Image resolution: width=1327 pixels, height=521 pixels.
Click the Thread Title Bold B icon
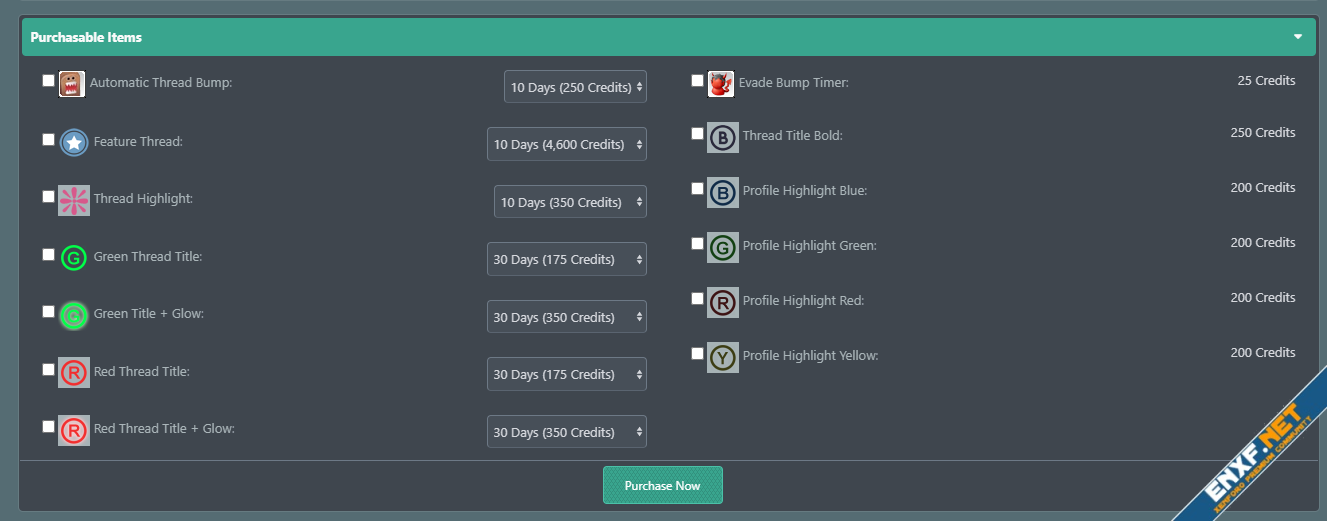722,137
